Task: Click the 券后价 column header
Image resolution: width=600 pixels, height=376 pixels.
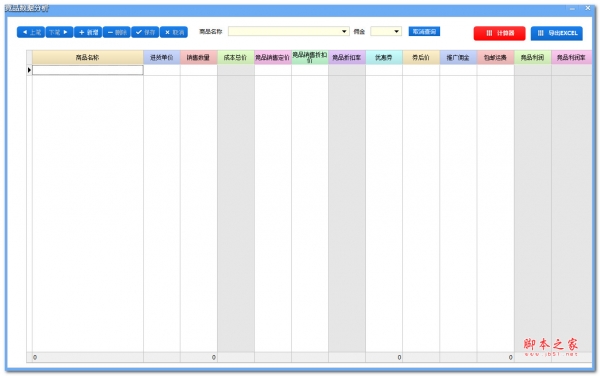Action: click(x=421, y=57)
